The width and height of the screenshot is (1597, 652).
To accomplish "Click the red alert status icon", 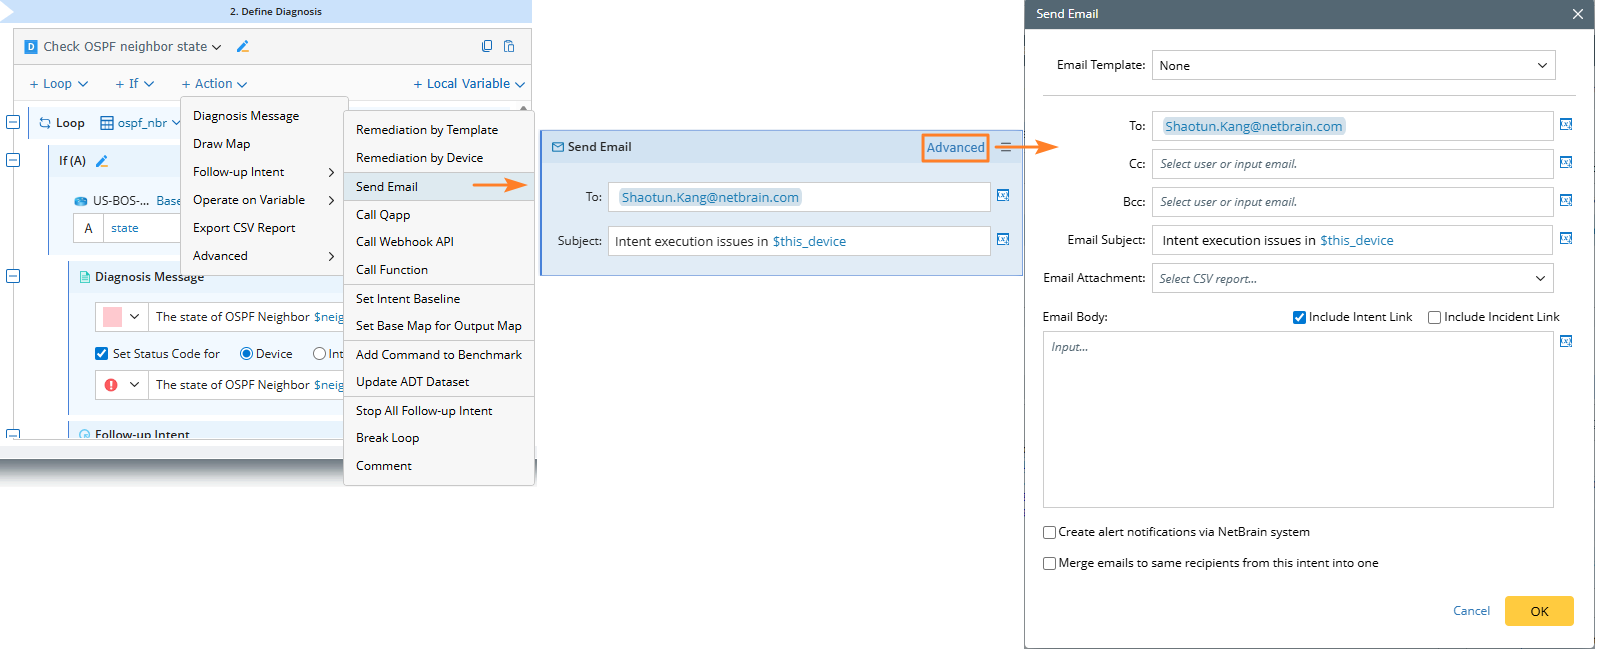I will tap(111, 385).
